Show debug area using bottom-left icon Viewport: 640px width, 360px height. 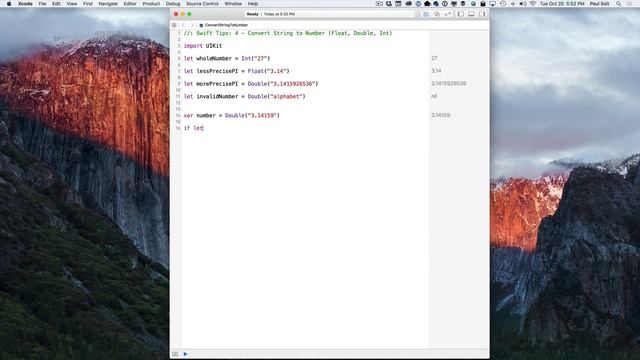(x=175, y=354)
